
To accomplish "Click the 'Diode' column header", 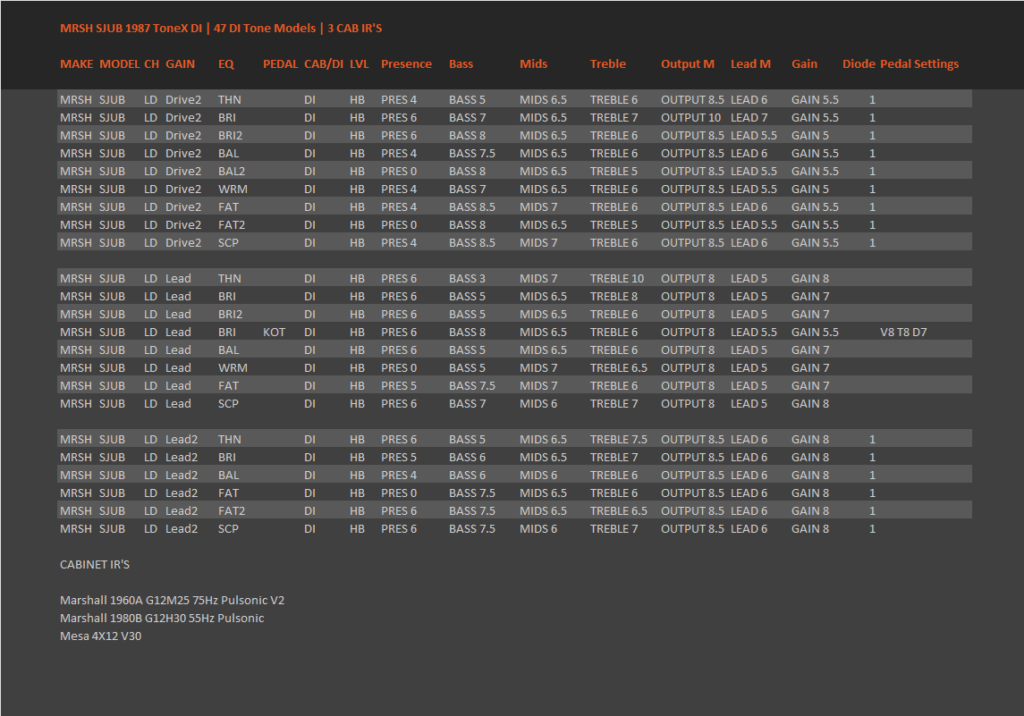I will [859, 64].
